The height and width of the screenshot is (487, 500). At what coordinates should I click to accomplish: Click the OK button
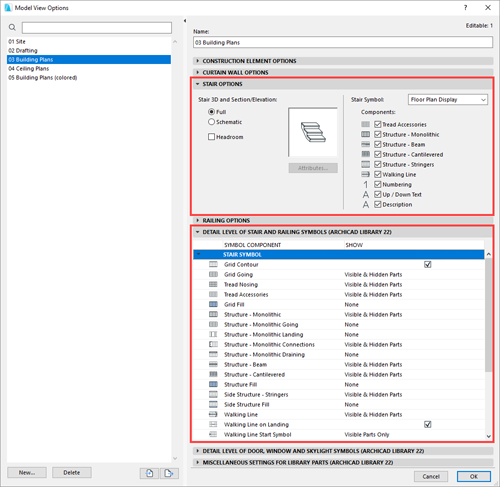click(474, 476)
